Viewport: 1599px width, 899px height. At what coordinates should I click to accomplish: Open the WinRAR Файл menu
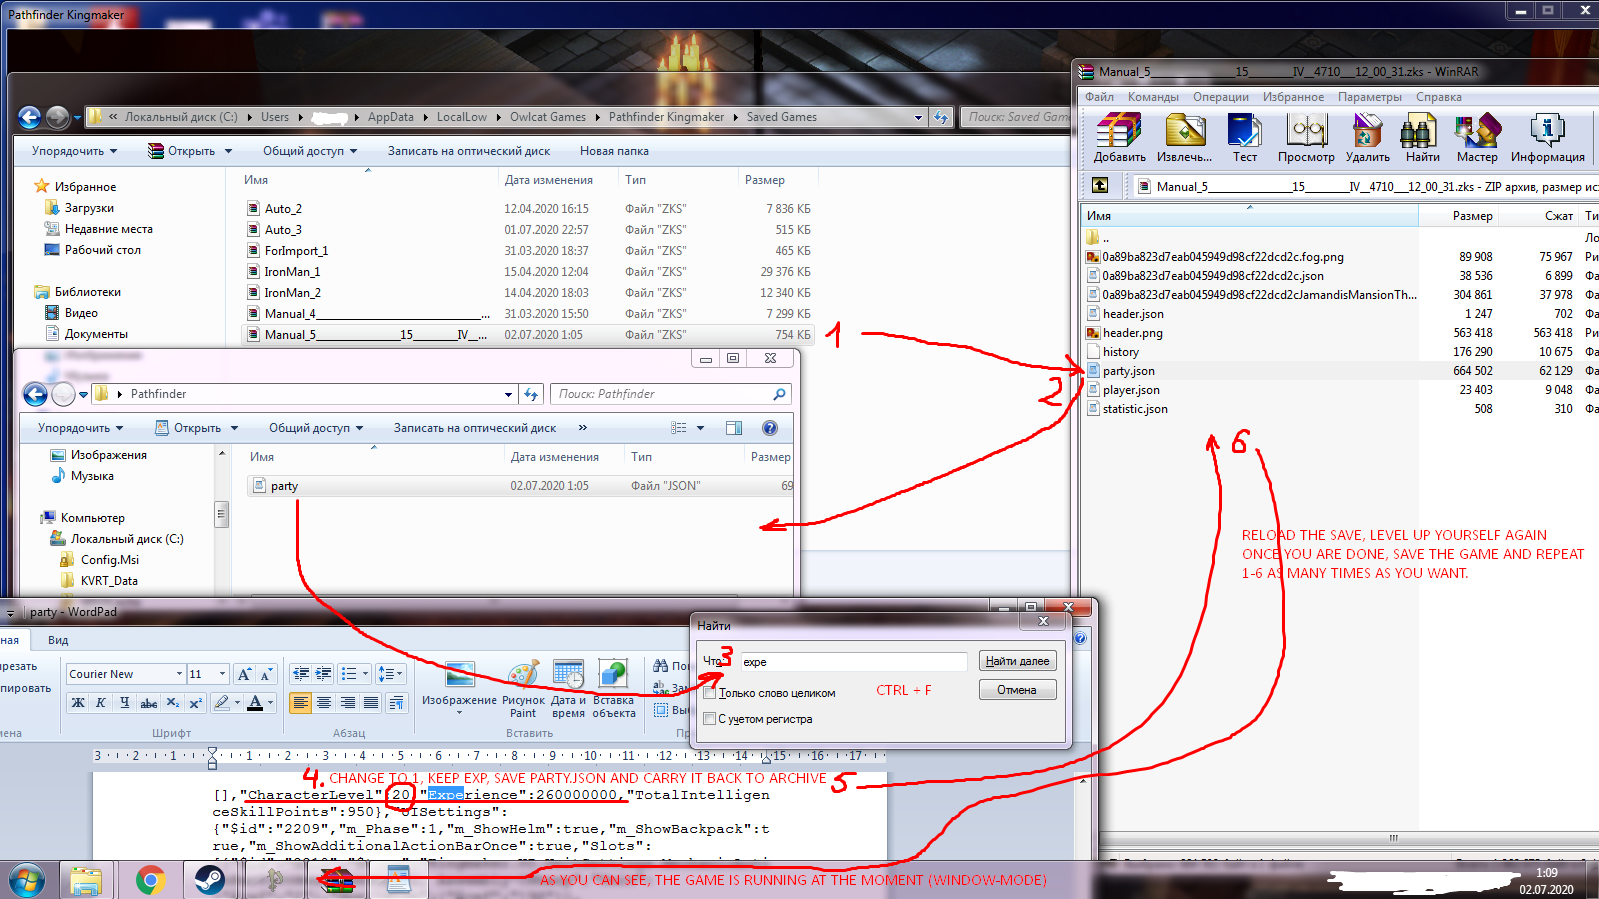click(x=1099, y=97)
